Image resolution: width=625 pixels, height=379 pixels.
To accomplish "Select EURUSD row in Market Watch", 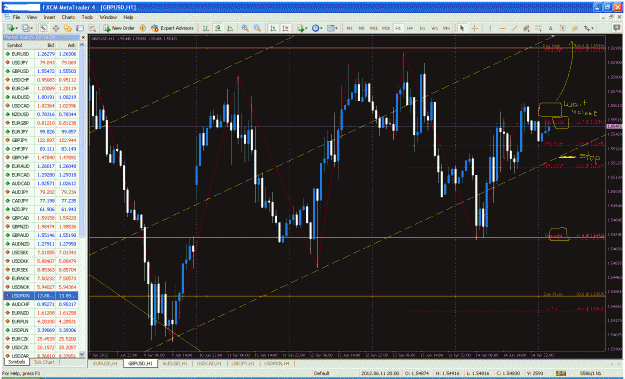I will 41,54.
